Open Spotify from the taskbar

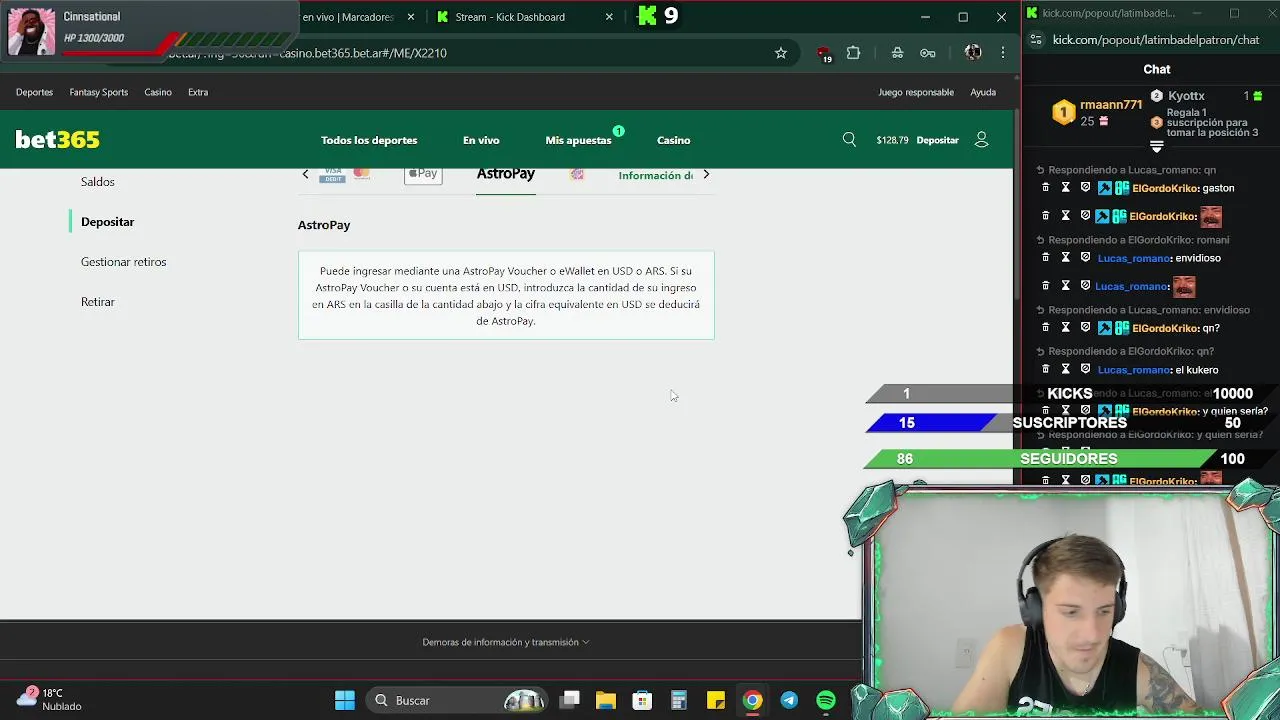tap(826, 700)
